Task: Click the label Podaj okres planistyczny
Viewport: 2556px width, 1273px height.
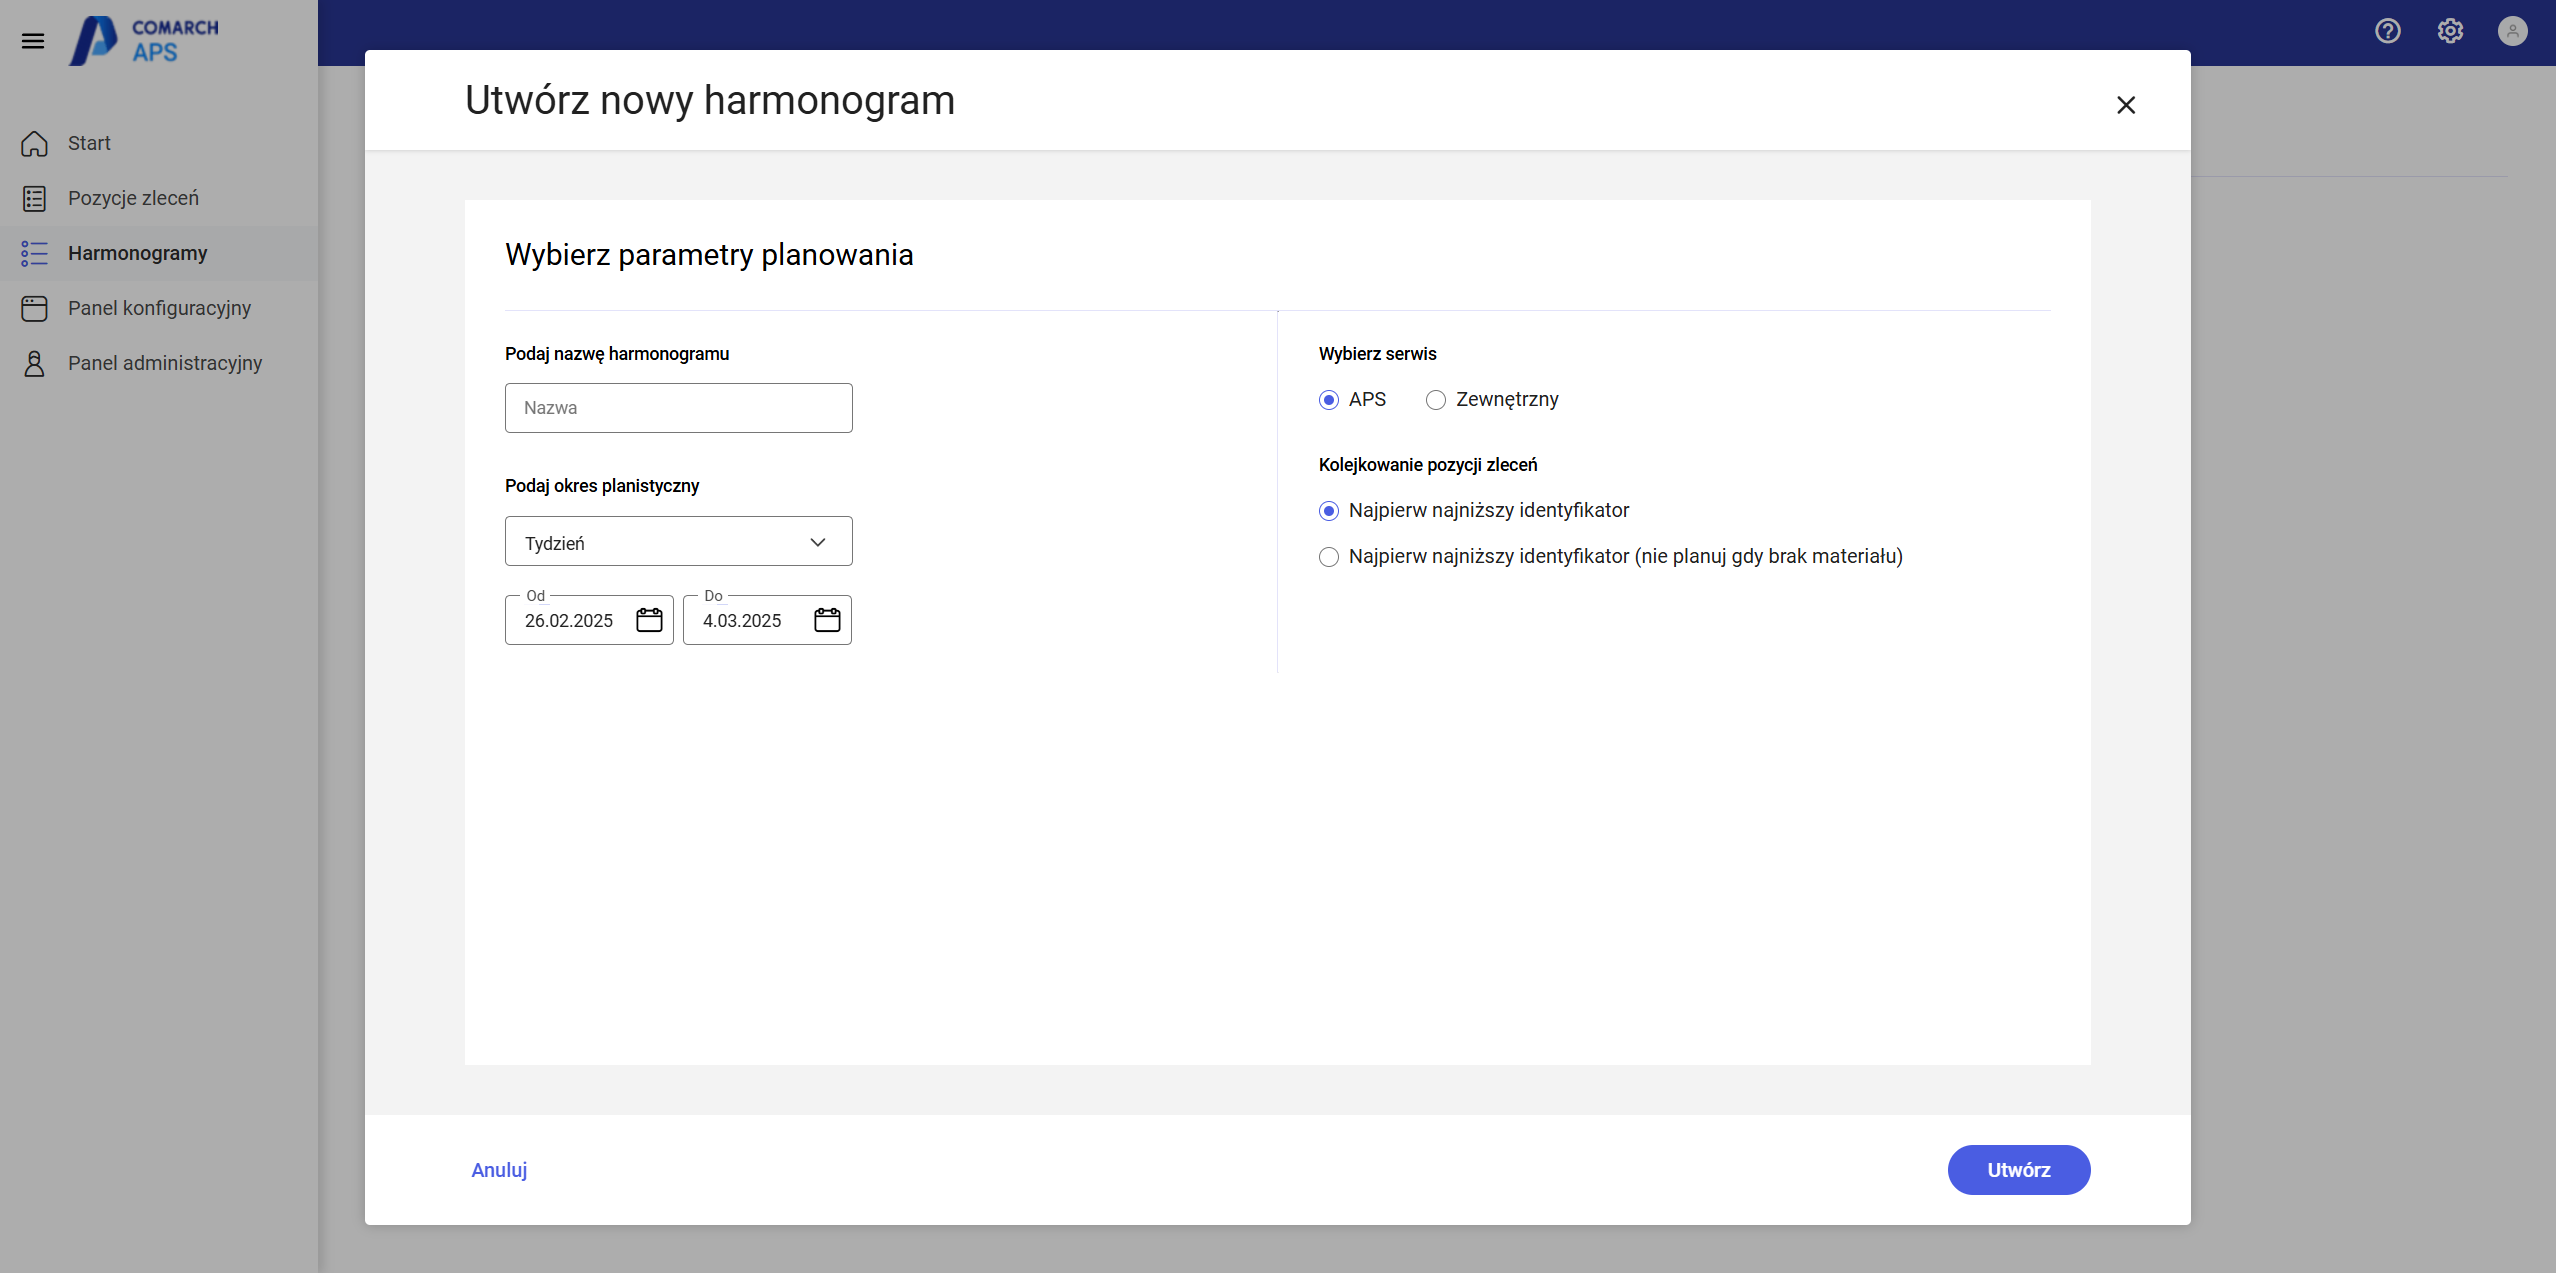Action: pos(602,486)
